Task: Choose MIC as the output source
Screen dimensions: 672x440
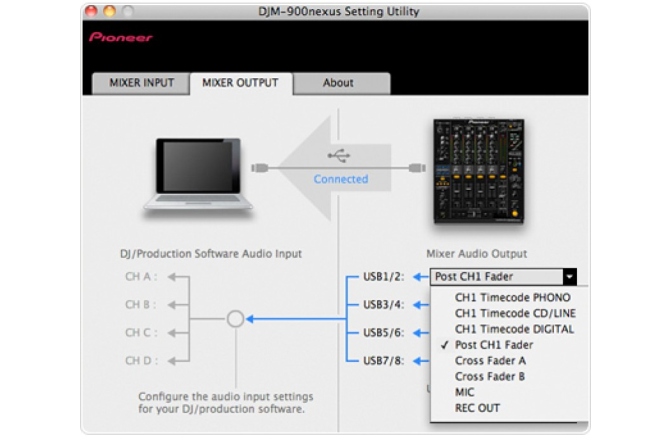Action: pos(465,392)
